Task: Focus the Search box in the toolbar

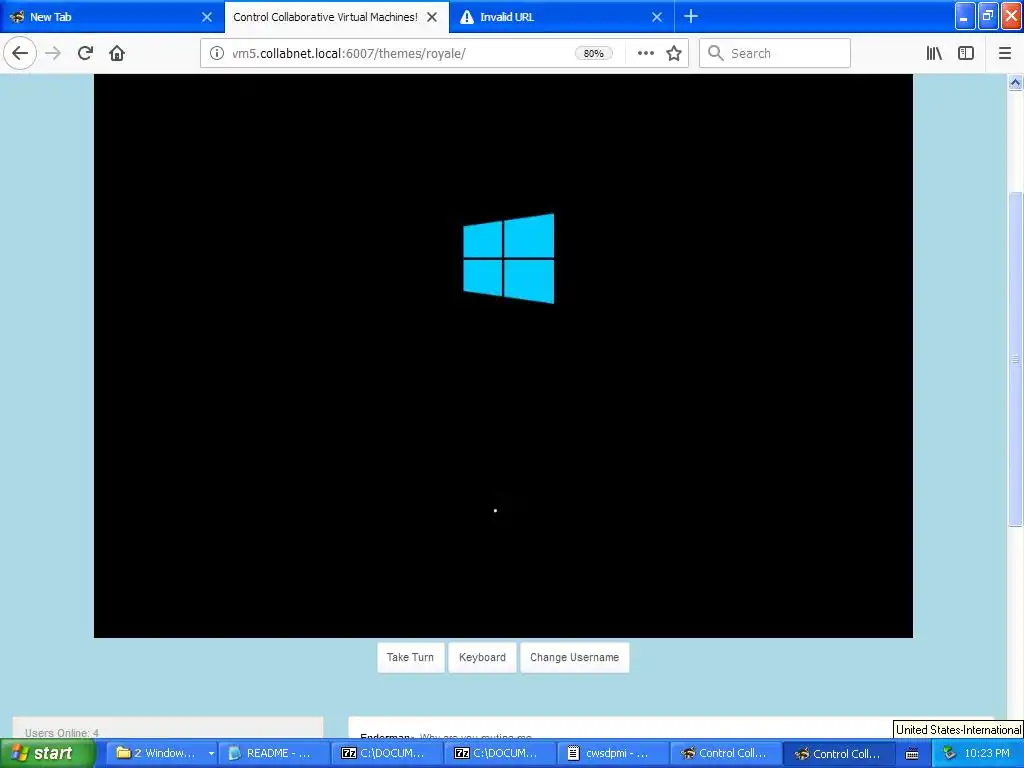Action: pyautogui.click(x=775, y=53)
